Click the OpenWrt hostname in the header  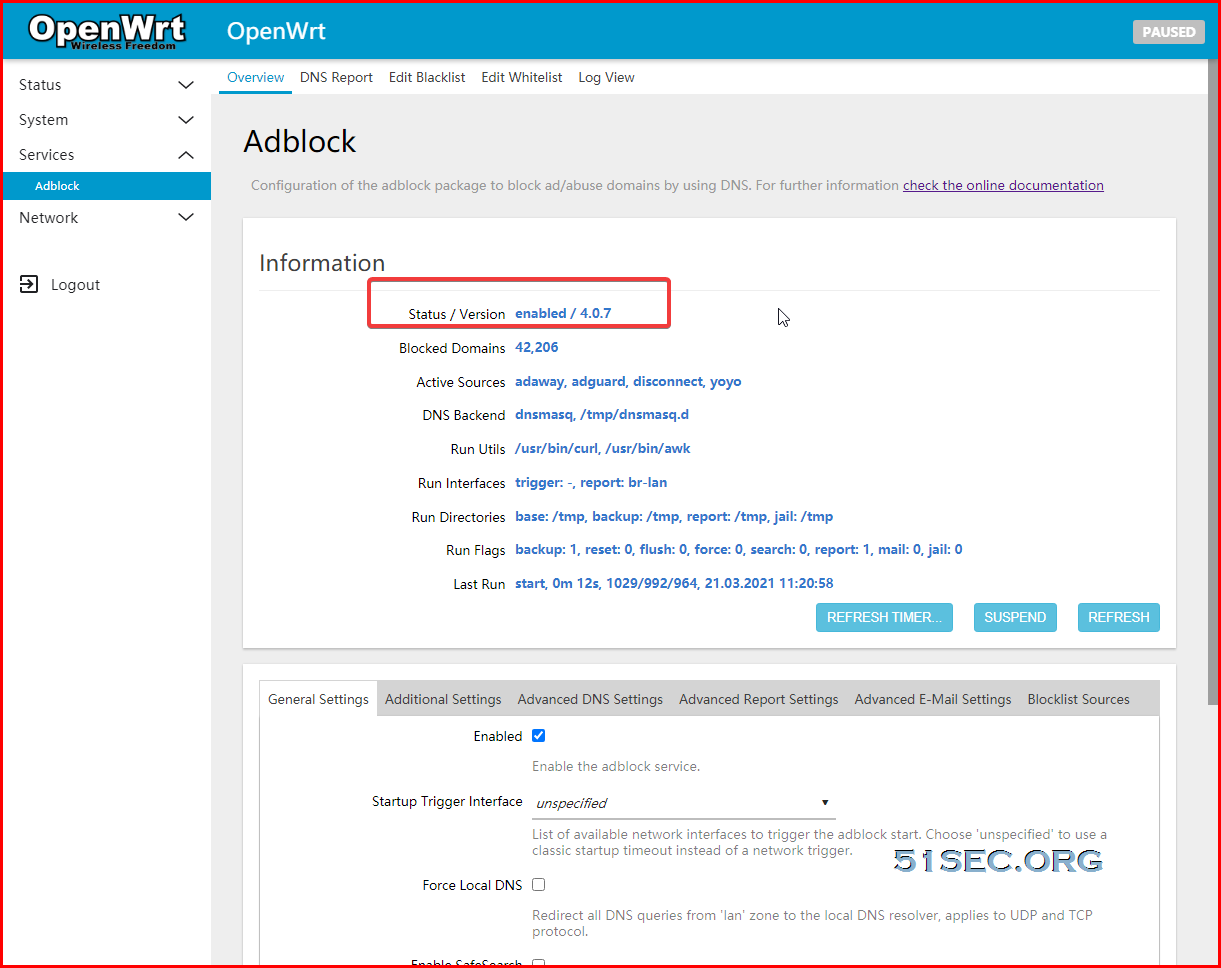pyautogui.click(x=276, y=31)
